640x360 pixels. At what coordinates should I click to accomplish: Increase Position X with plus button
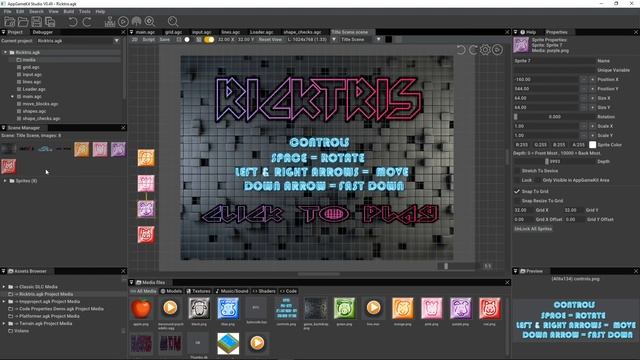(x=593, y=80)
